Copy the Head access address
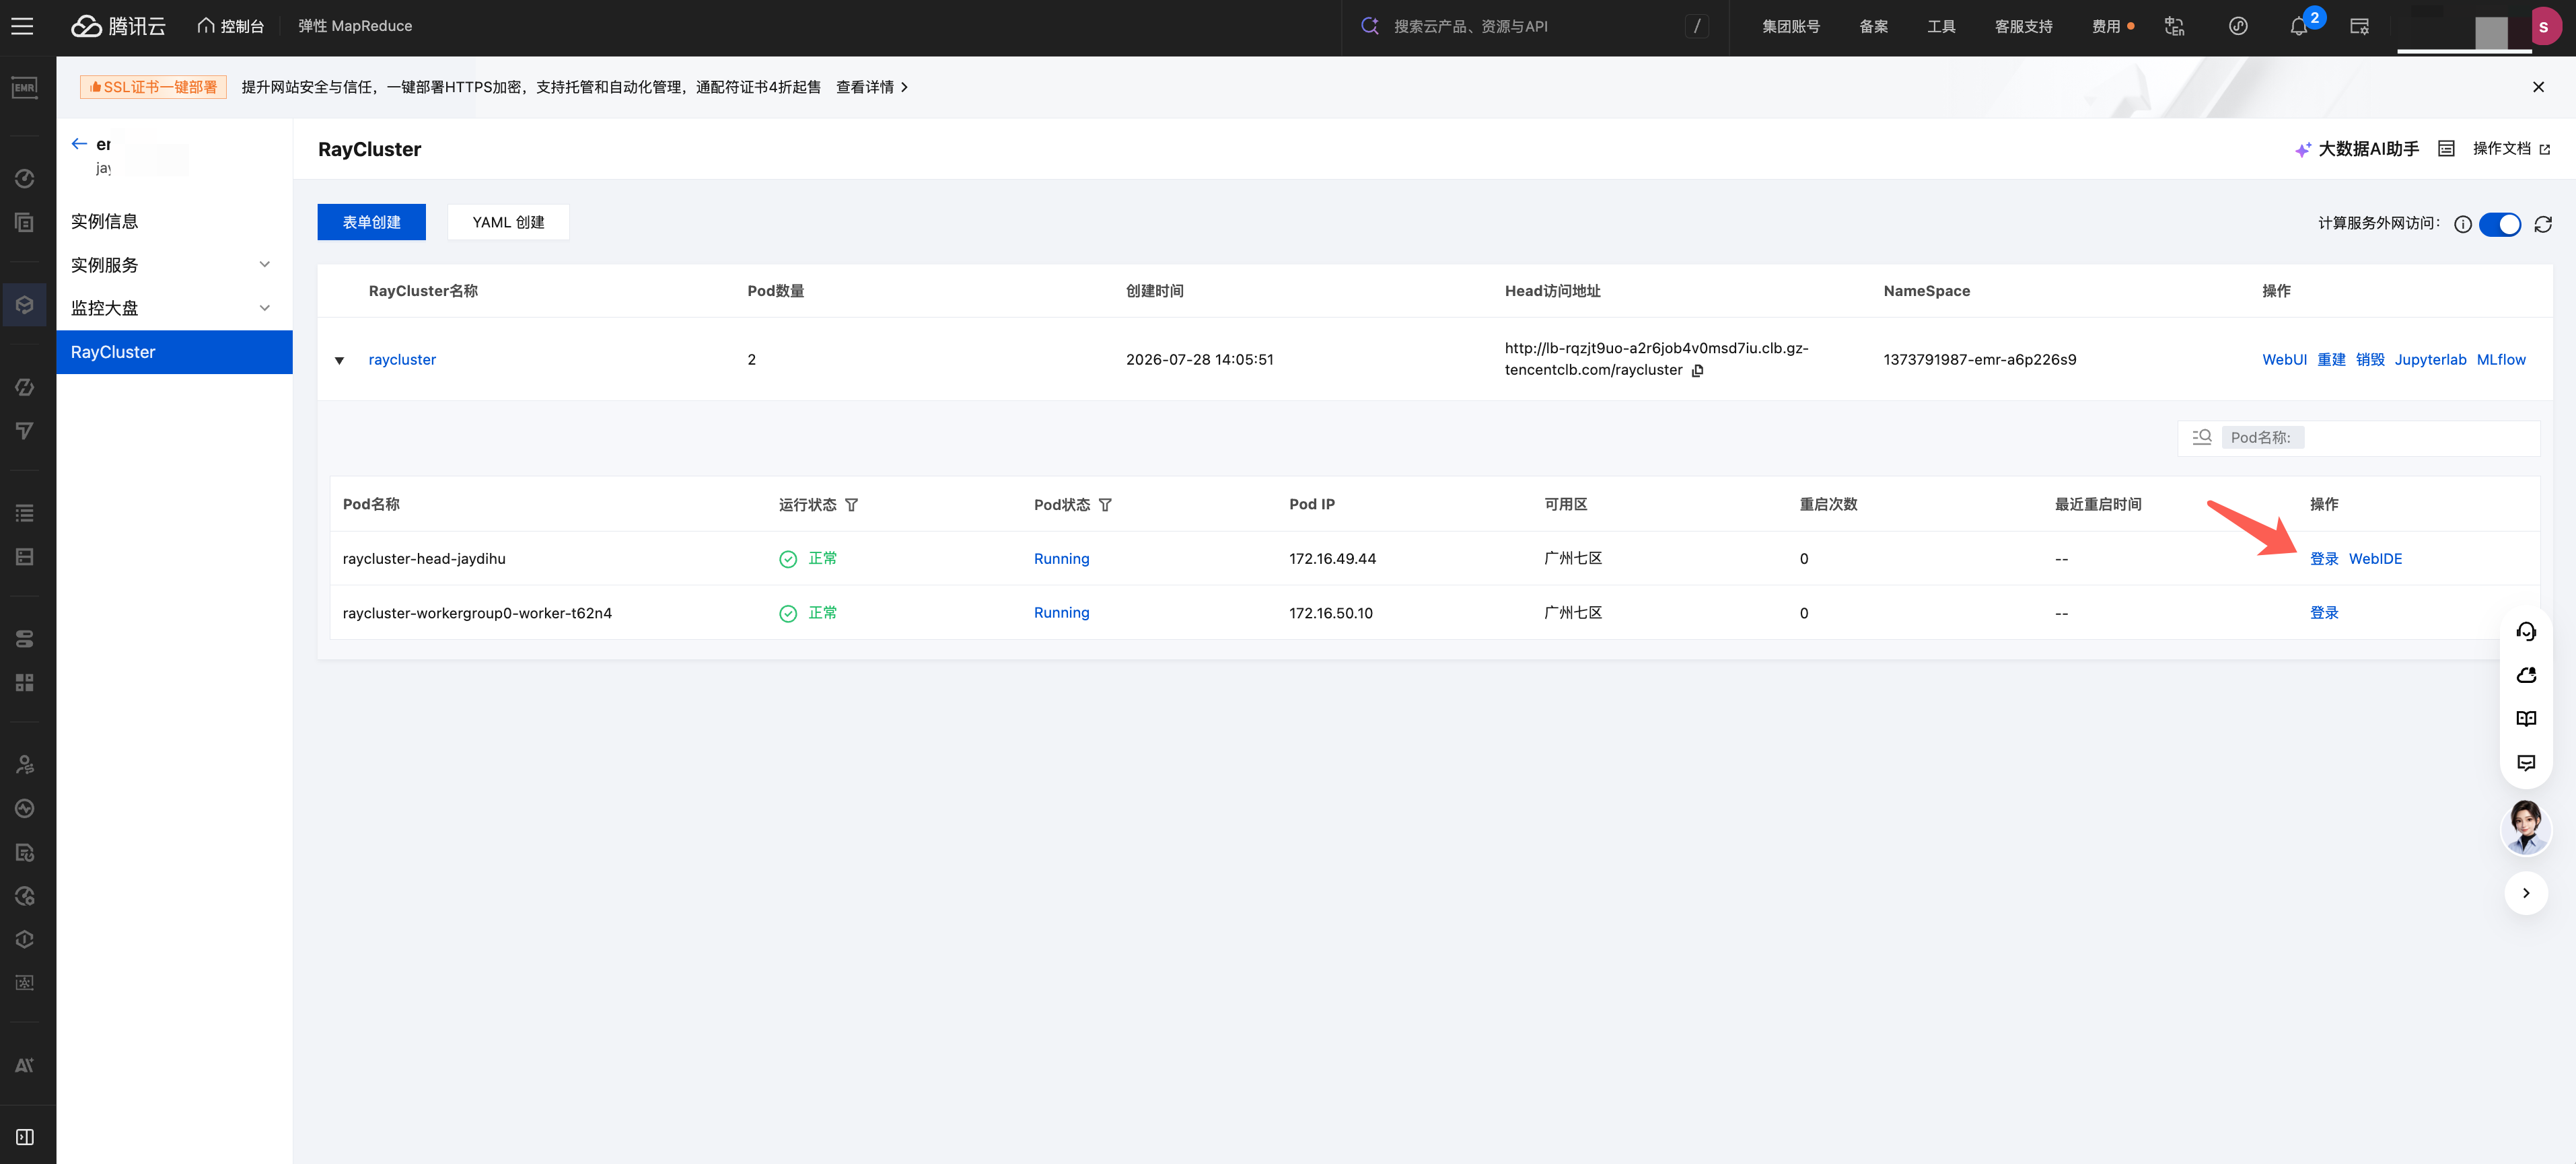 click(x=1698, y=371)
